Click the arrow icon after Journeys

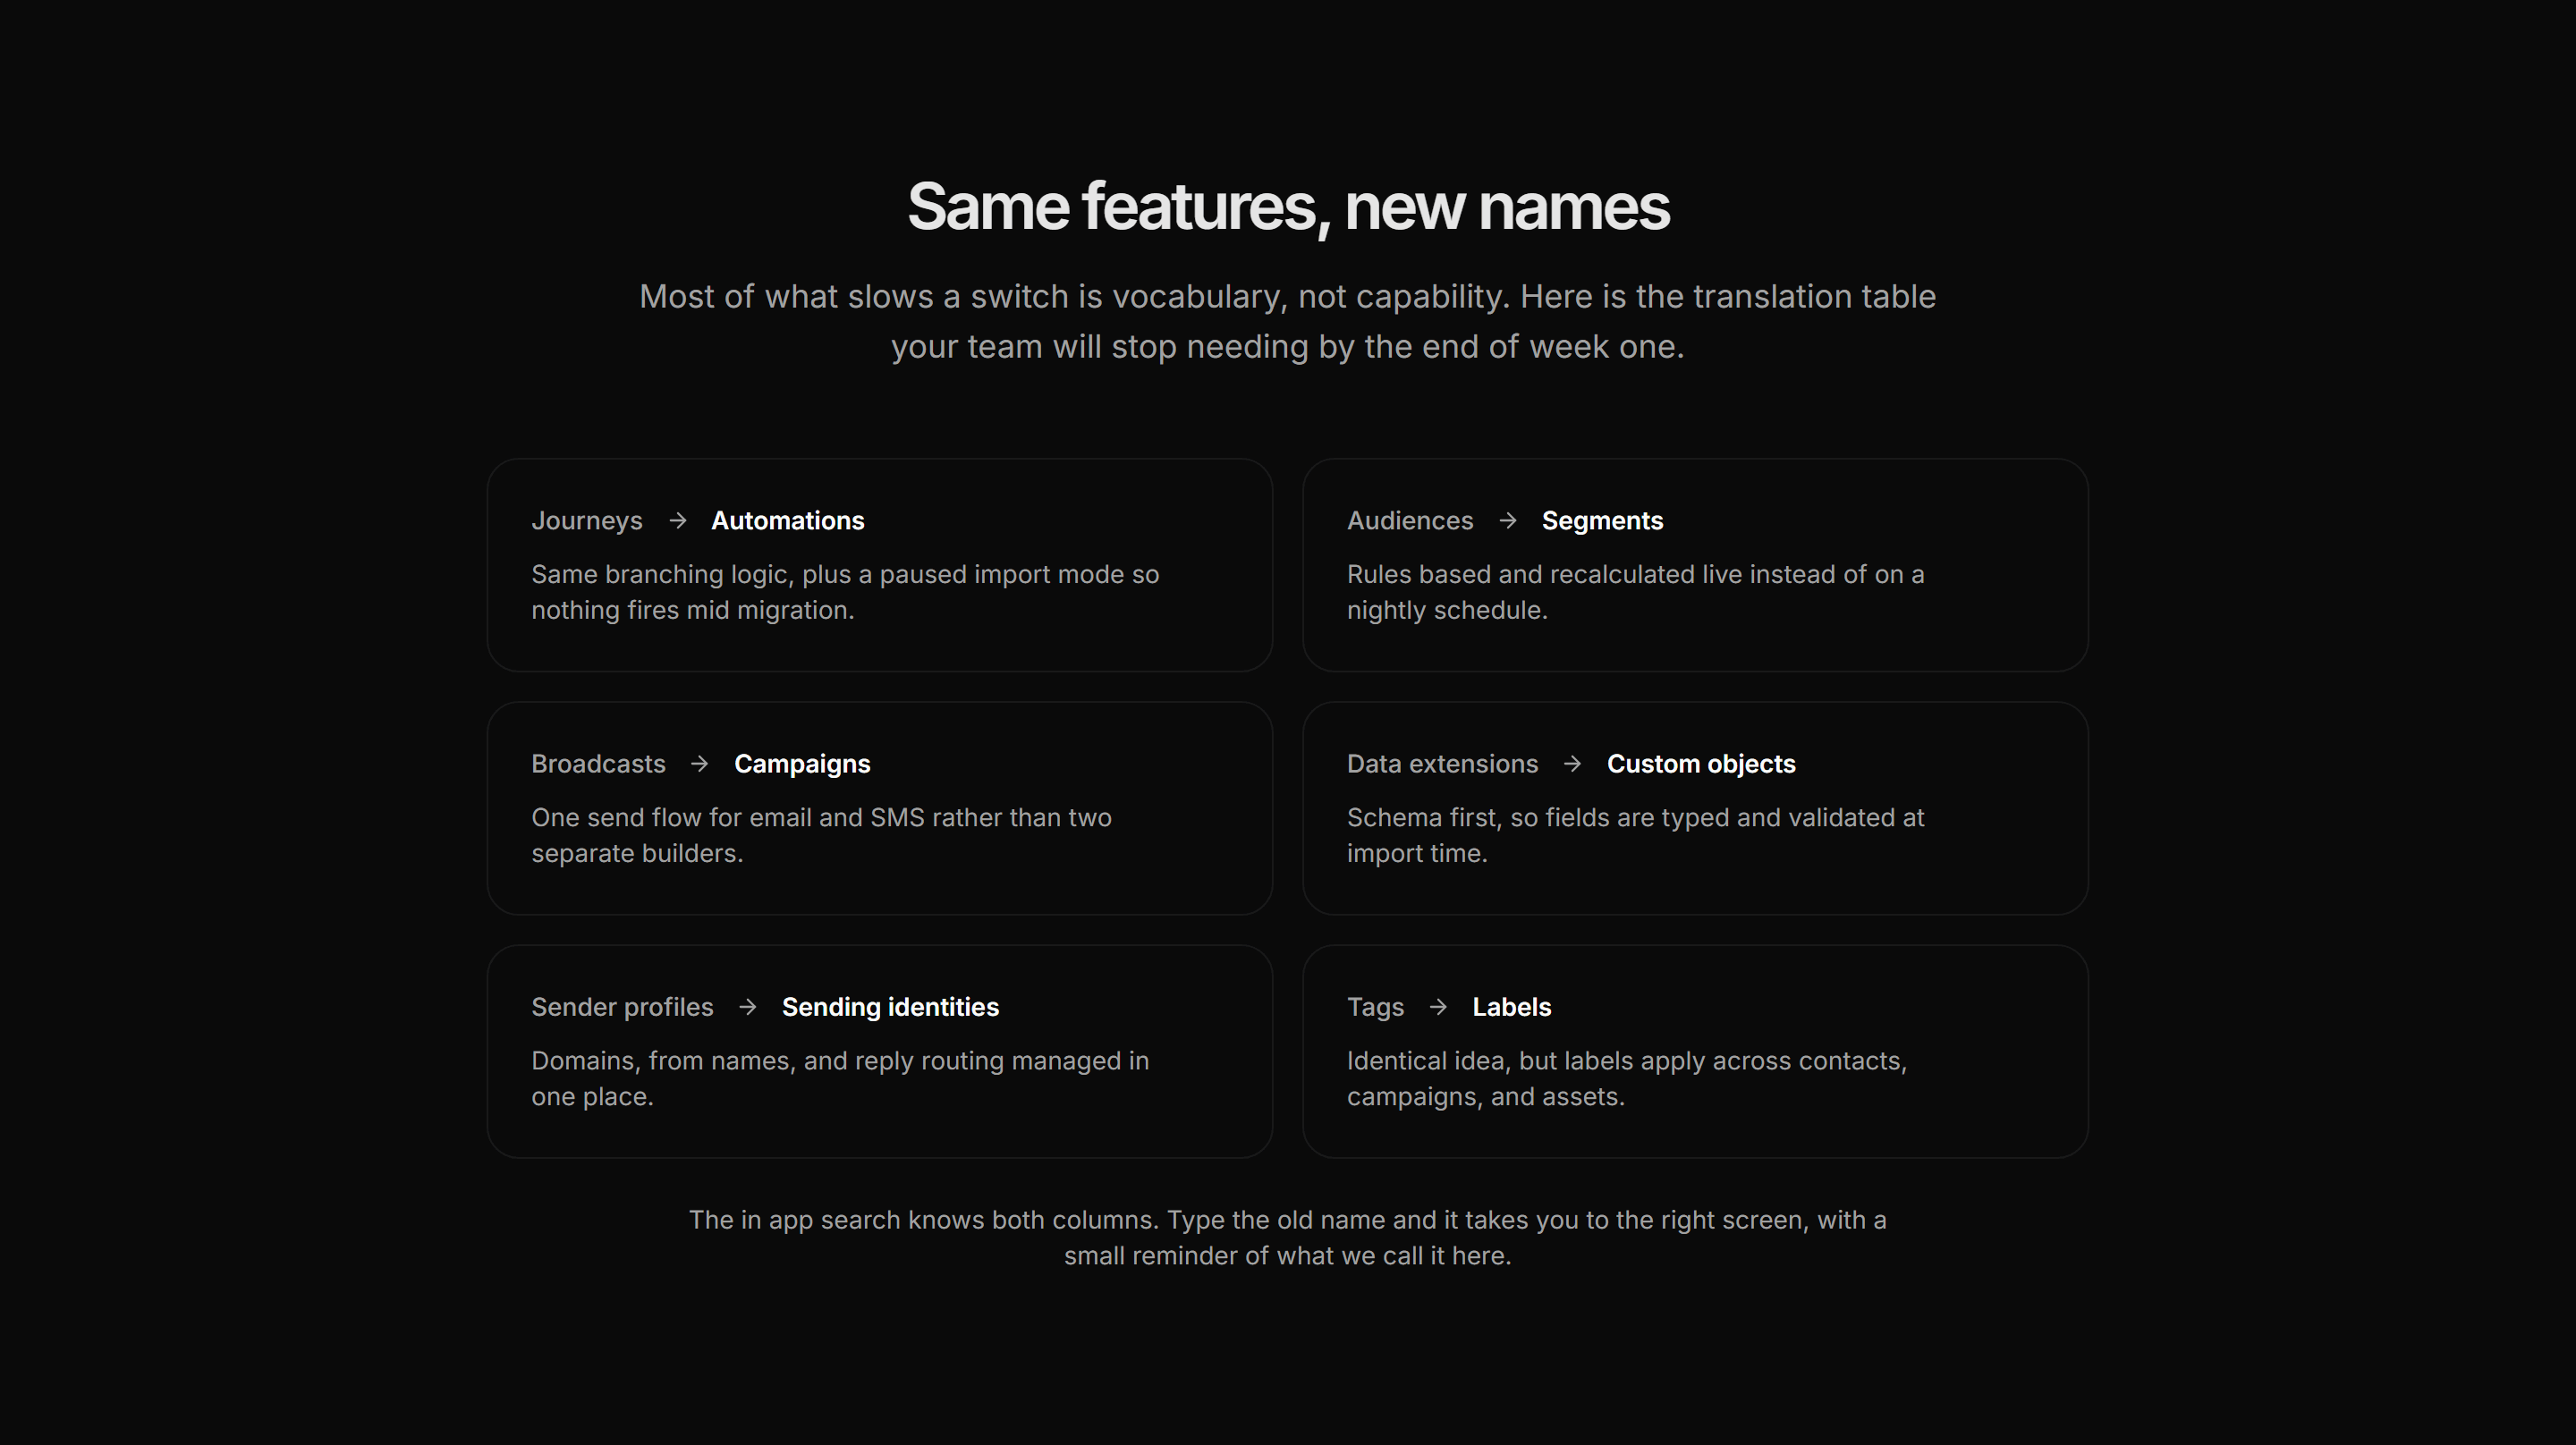(x=677, y=520)
